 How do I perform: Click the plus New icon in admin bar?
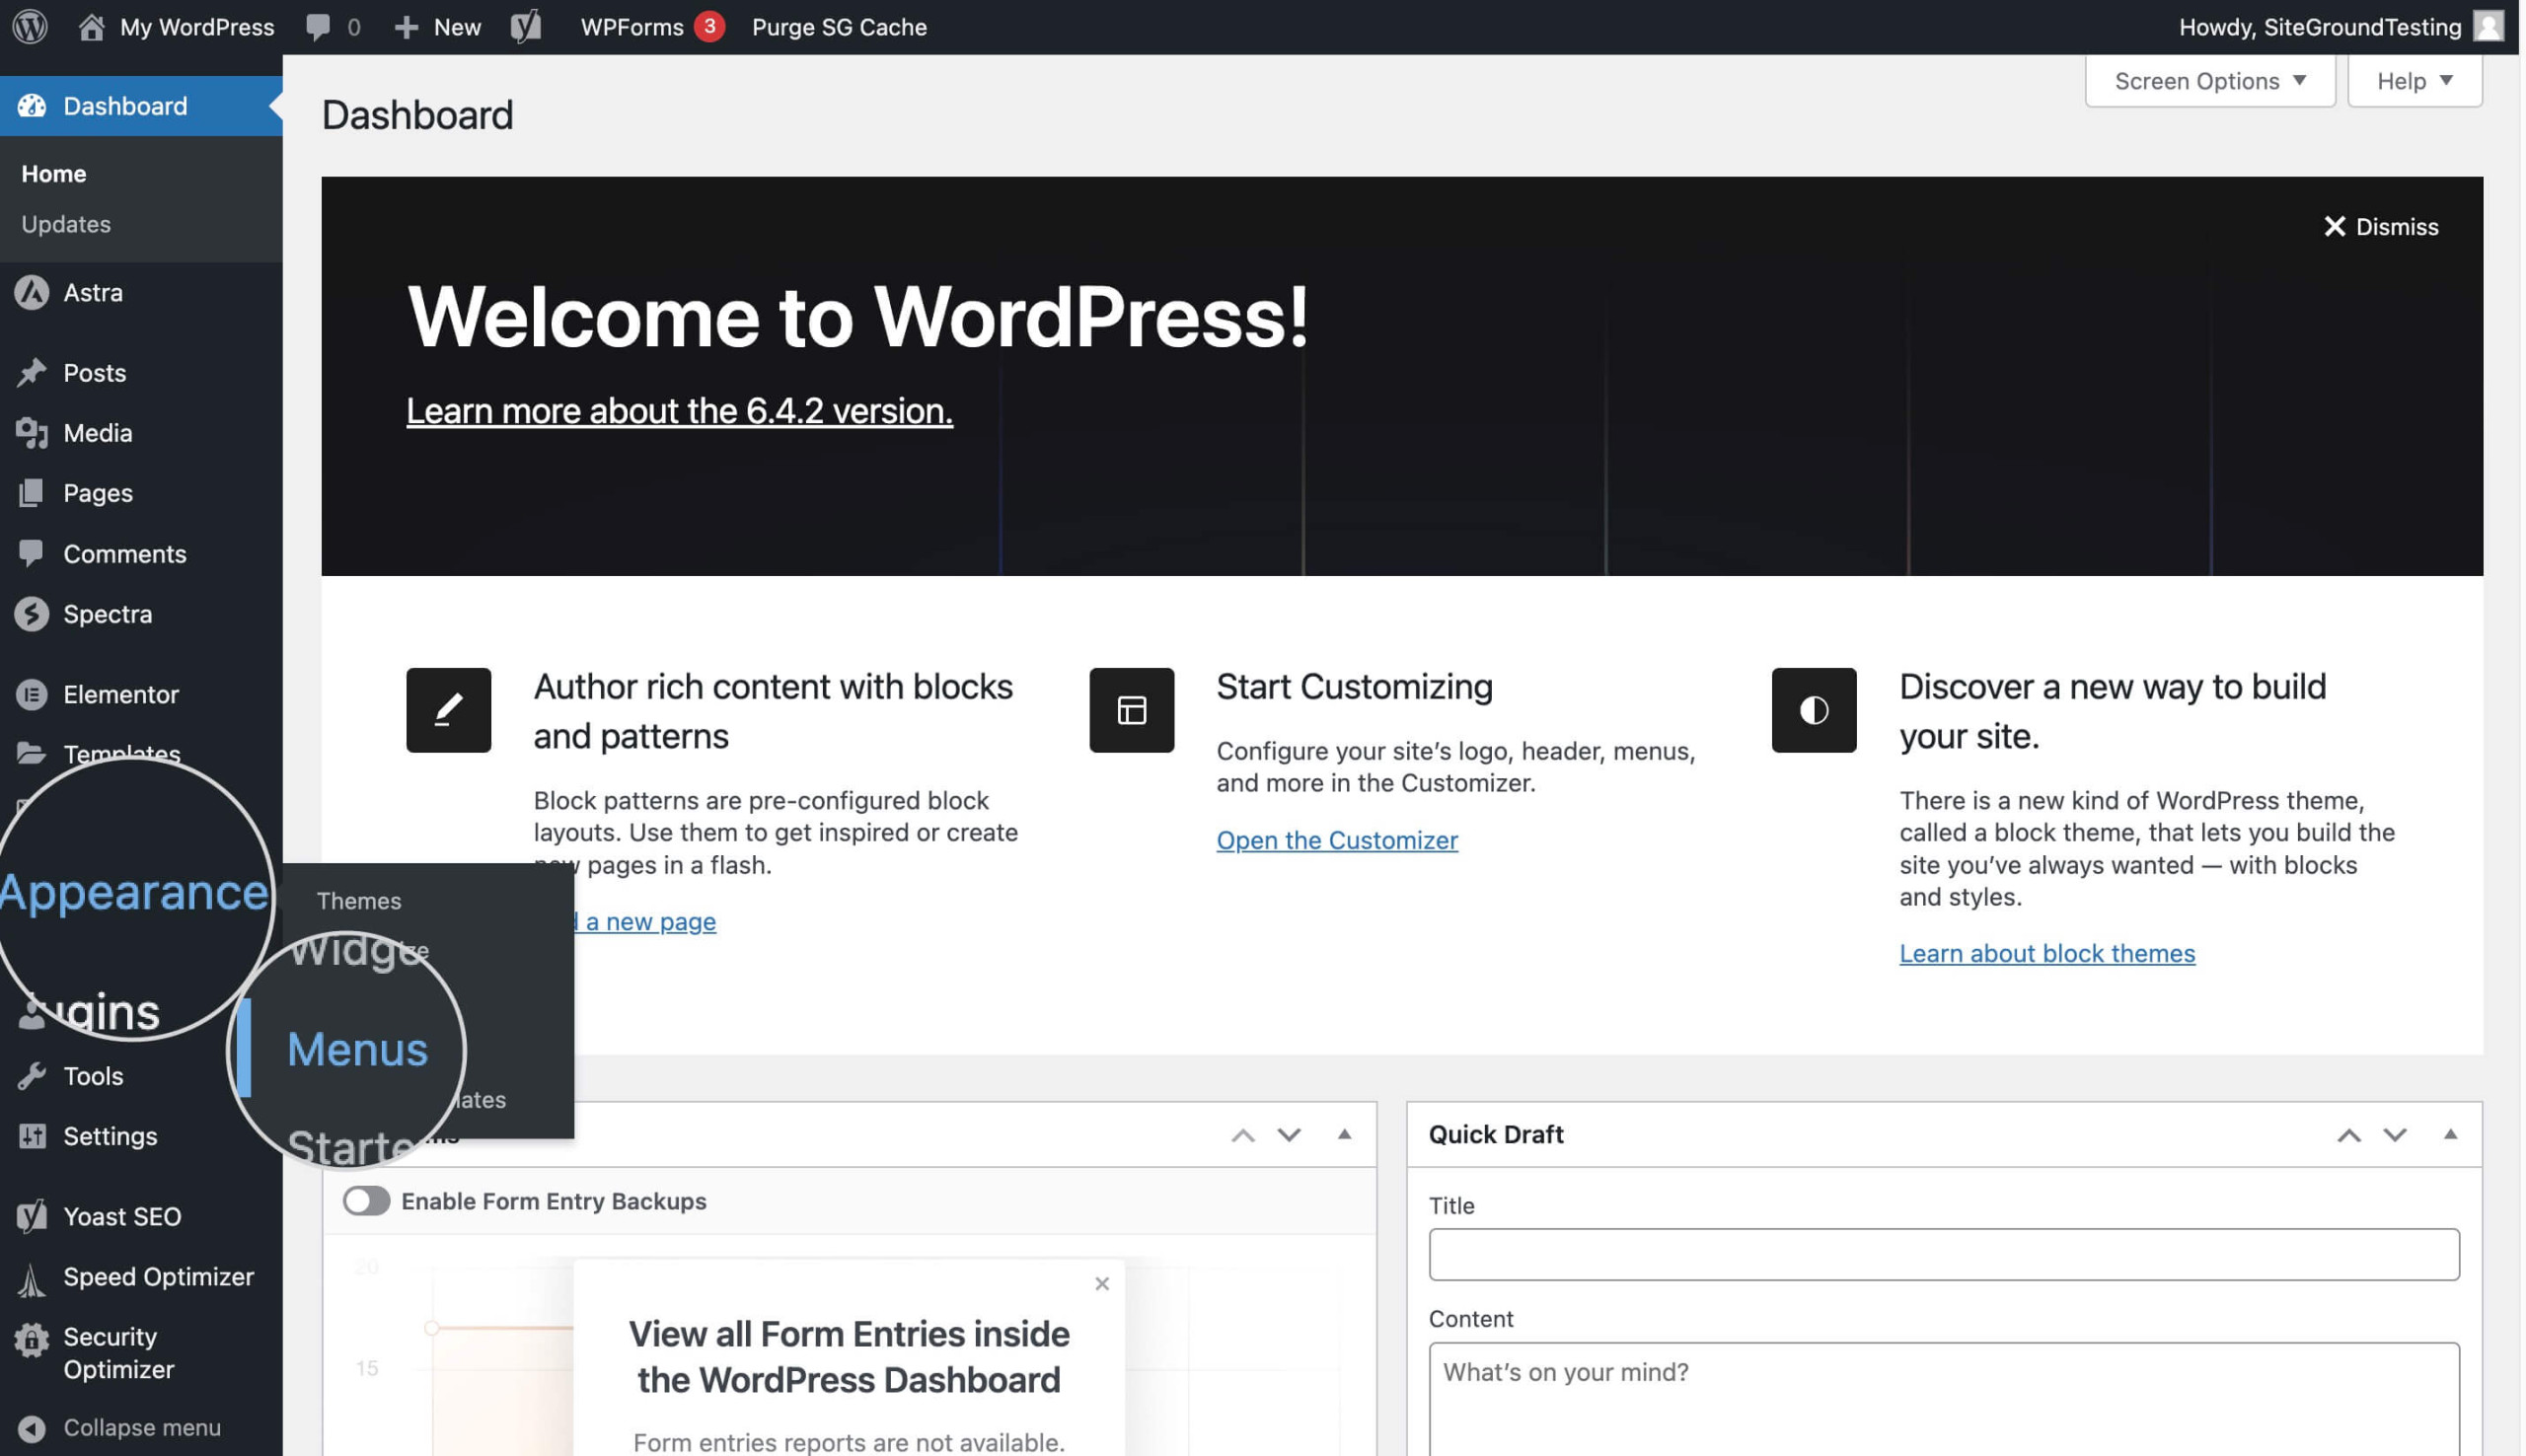406,27
